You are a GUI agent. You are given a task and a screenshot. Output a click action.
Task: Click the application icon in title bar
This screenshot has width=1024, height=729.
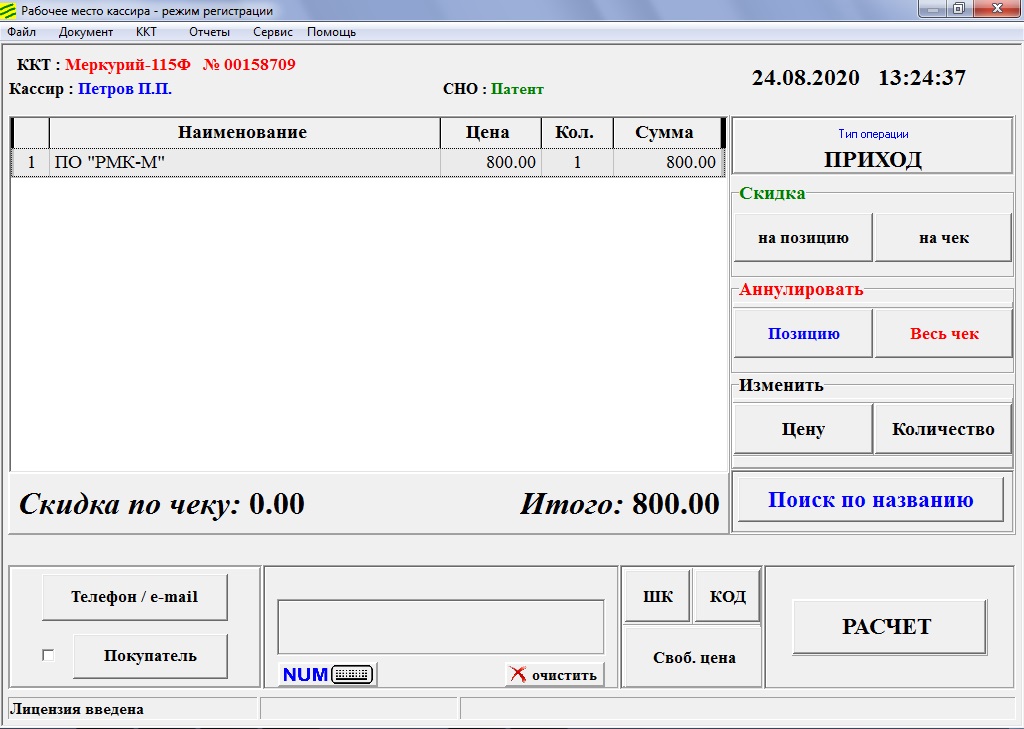point(10,11)
